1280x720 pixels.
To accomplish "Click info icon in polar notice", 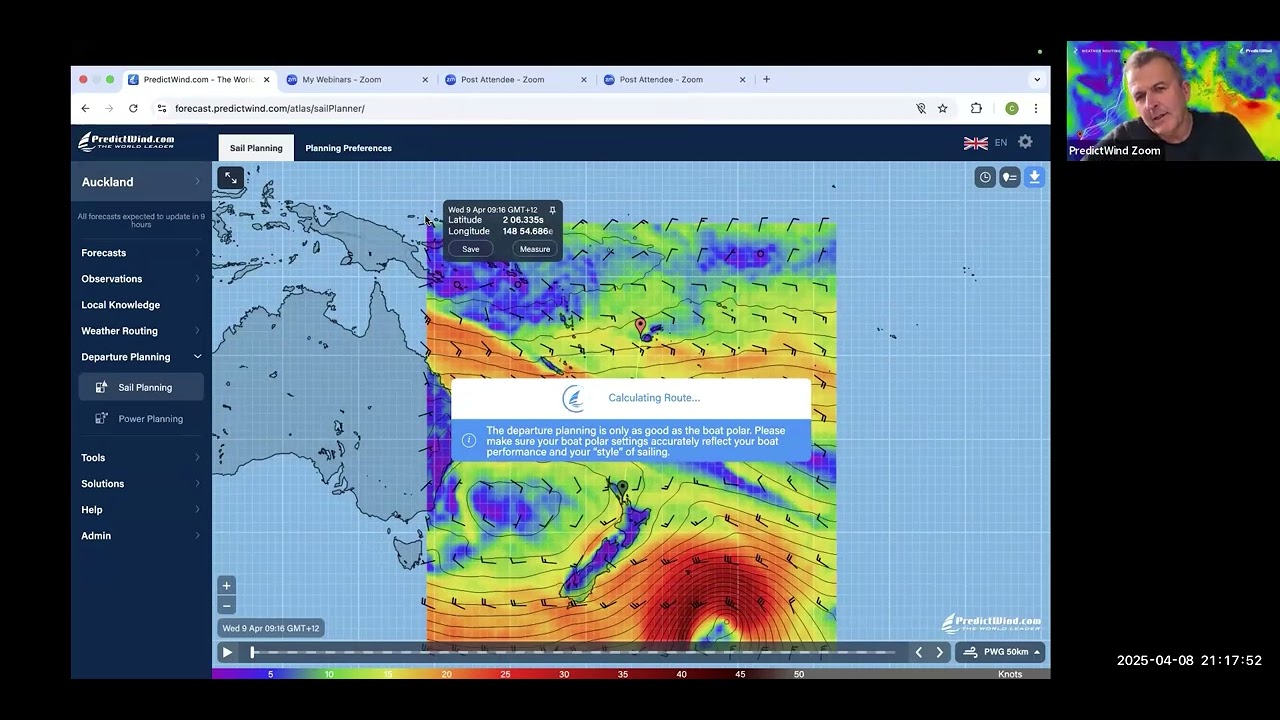I will coord(469,441).
